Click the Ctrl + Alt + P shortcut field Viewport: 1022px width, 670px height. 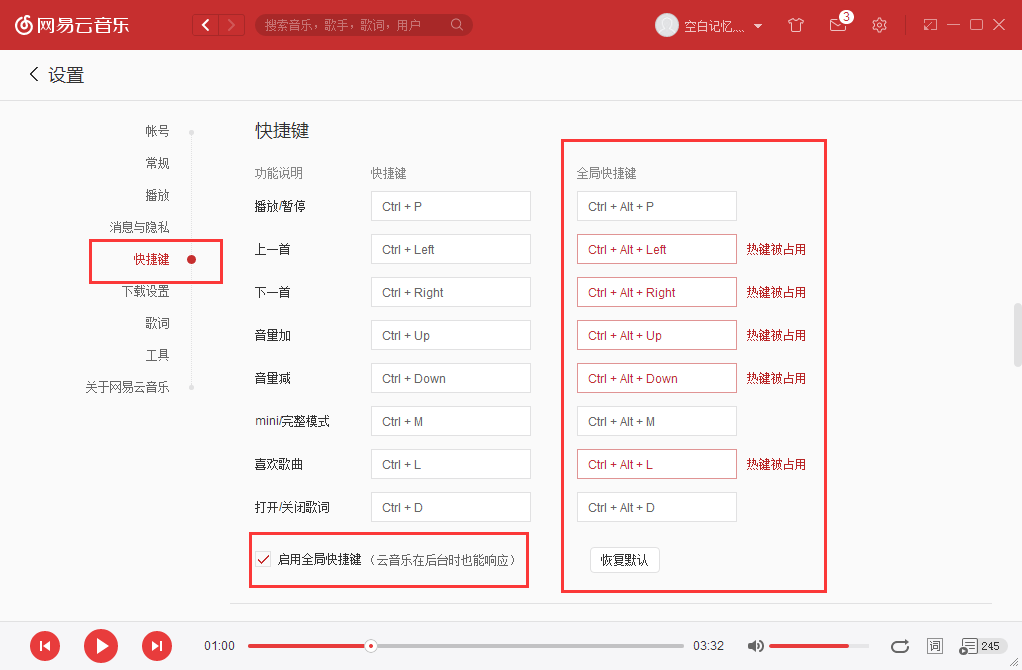656,205
